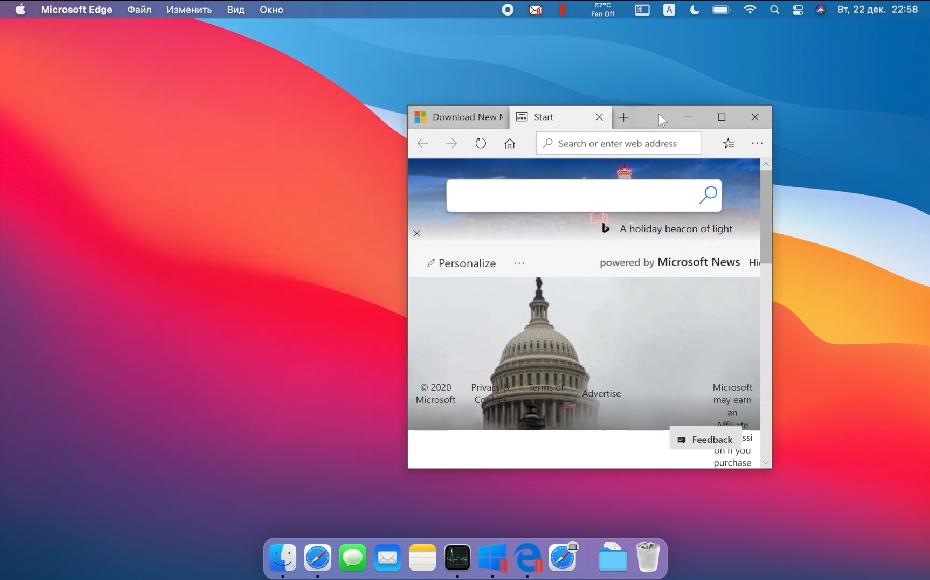Open a new tab with plus icon
Viewport: 930px width, 580px height.
tap(624, 118)
